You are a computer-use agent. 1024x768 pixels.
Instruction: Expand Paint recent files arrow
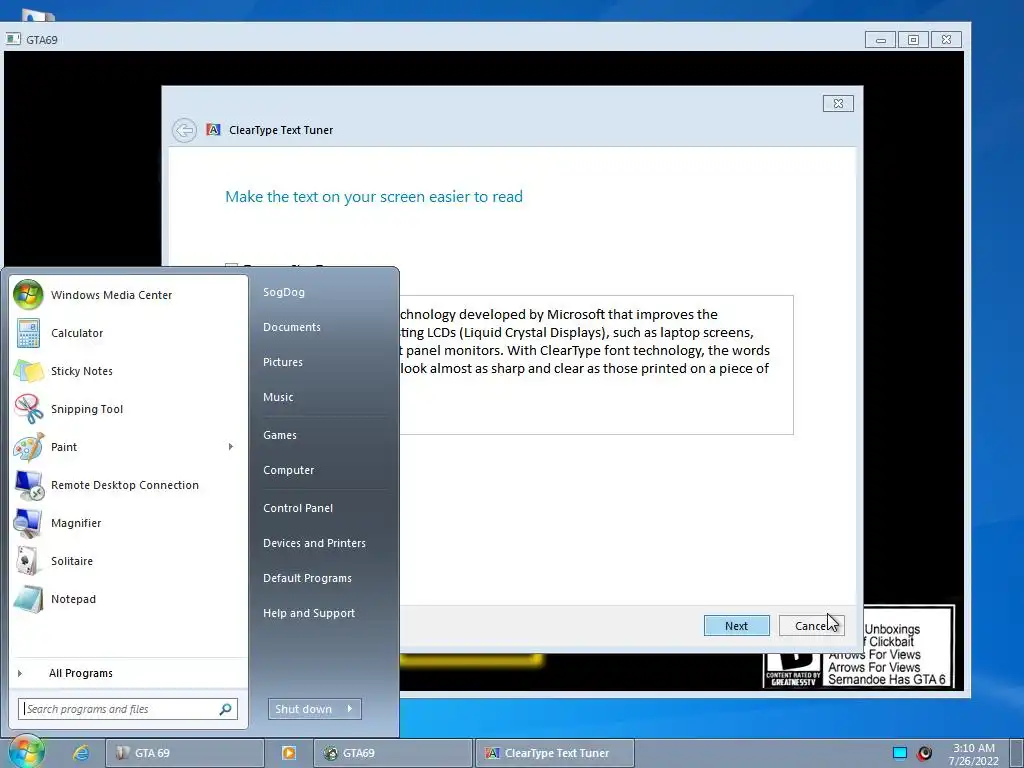point(231,447)
